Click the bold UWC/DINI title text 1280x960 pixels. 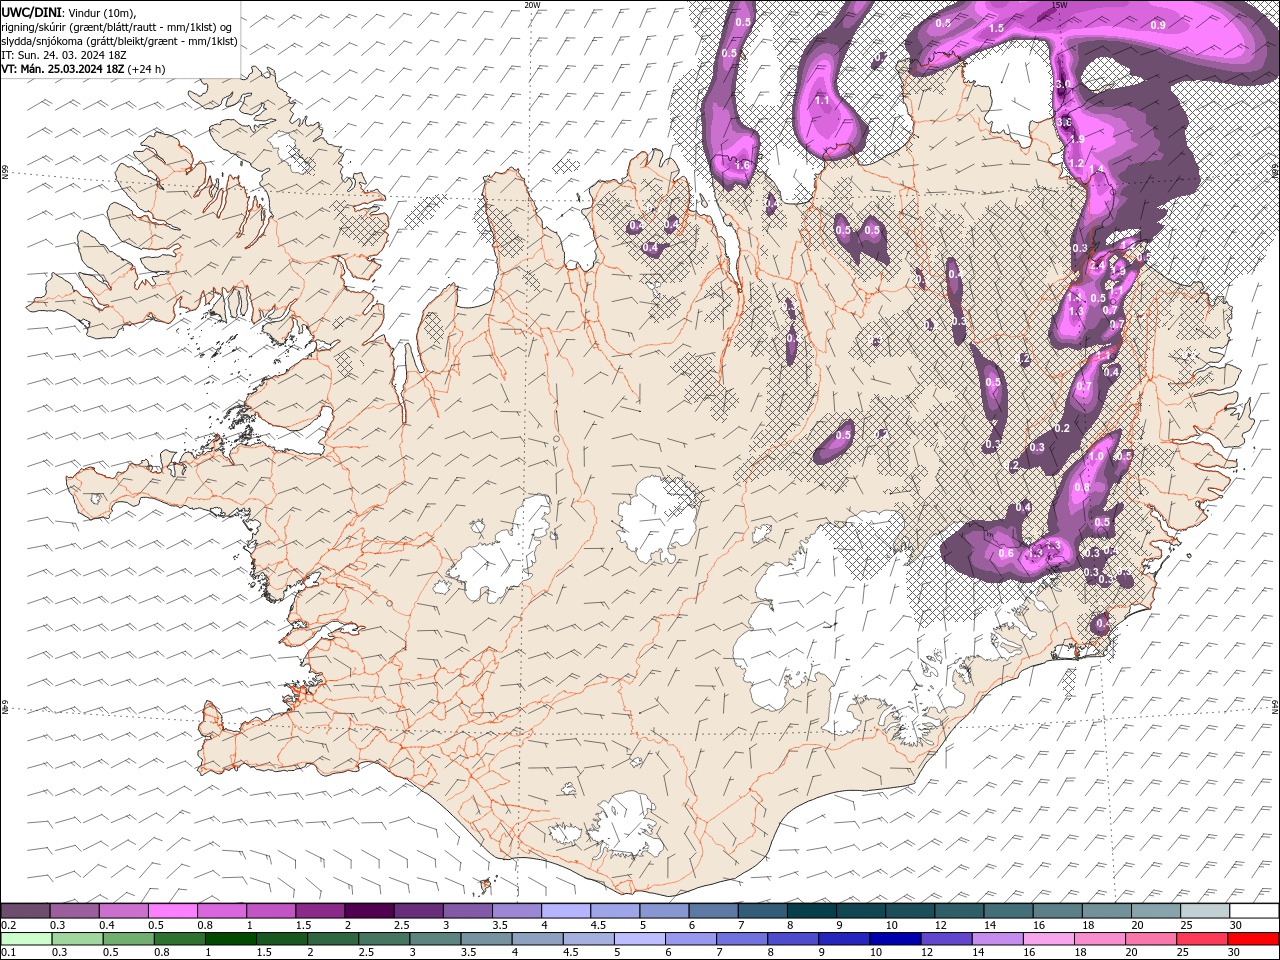34,11
